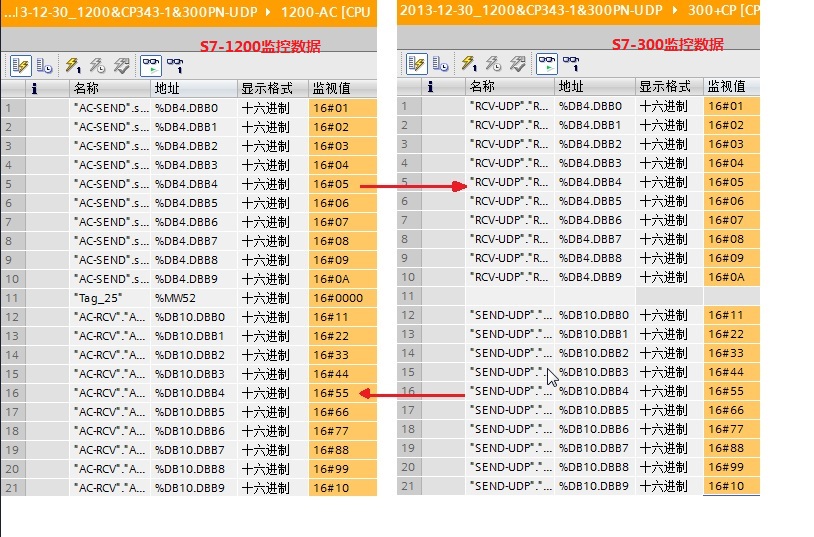Open display format cell of S7-1200 row 21

coord(273,488)
